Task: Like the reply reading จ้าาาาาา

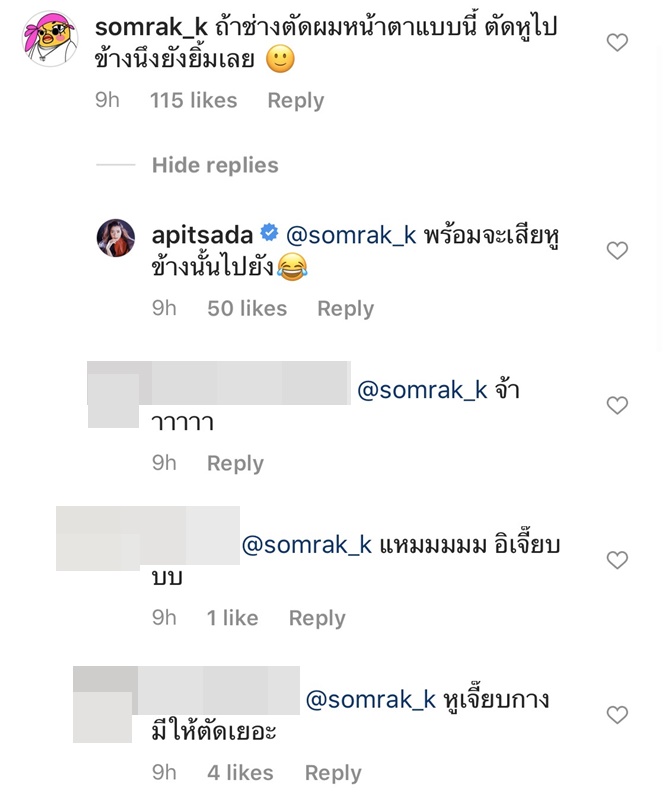Action: pyautogui.click(x=617, y=405)
